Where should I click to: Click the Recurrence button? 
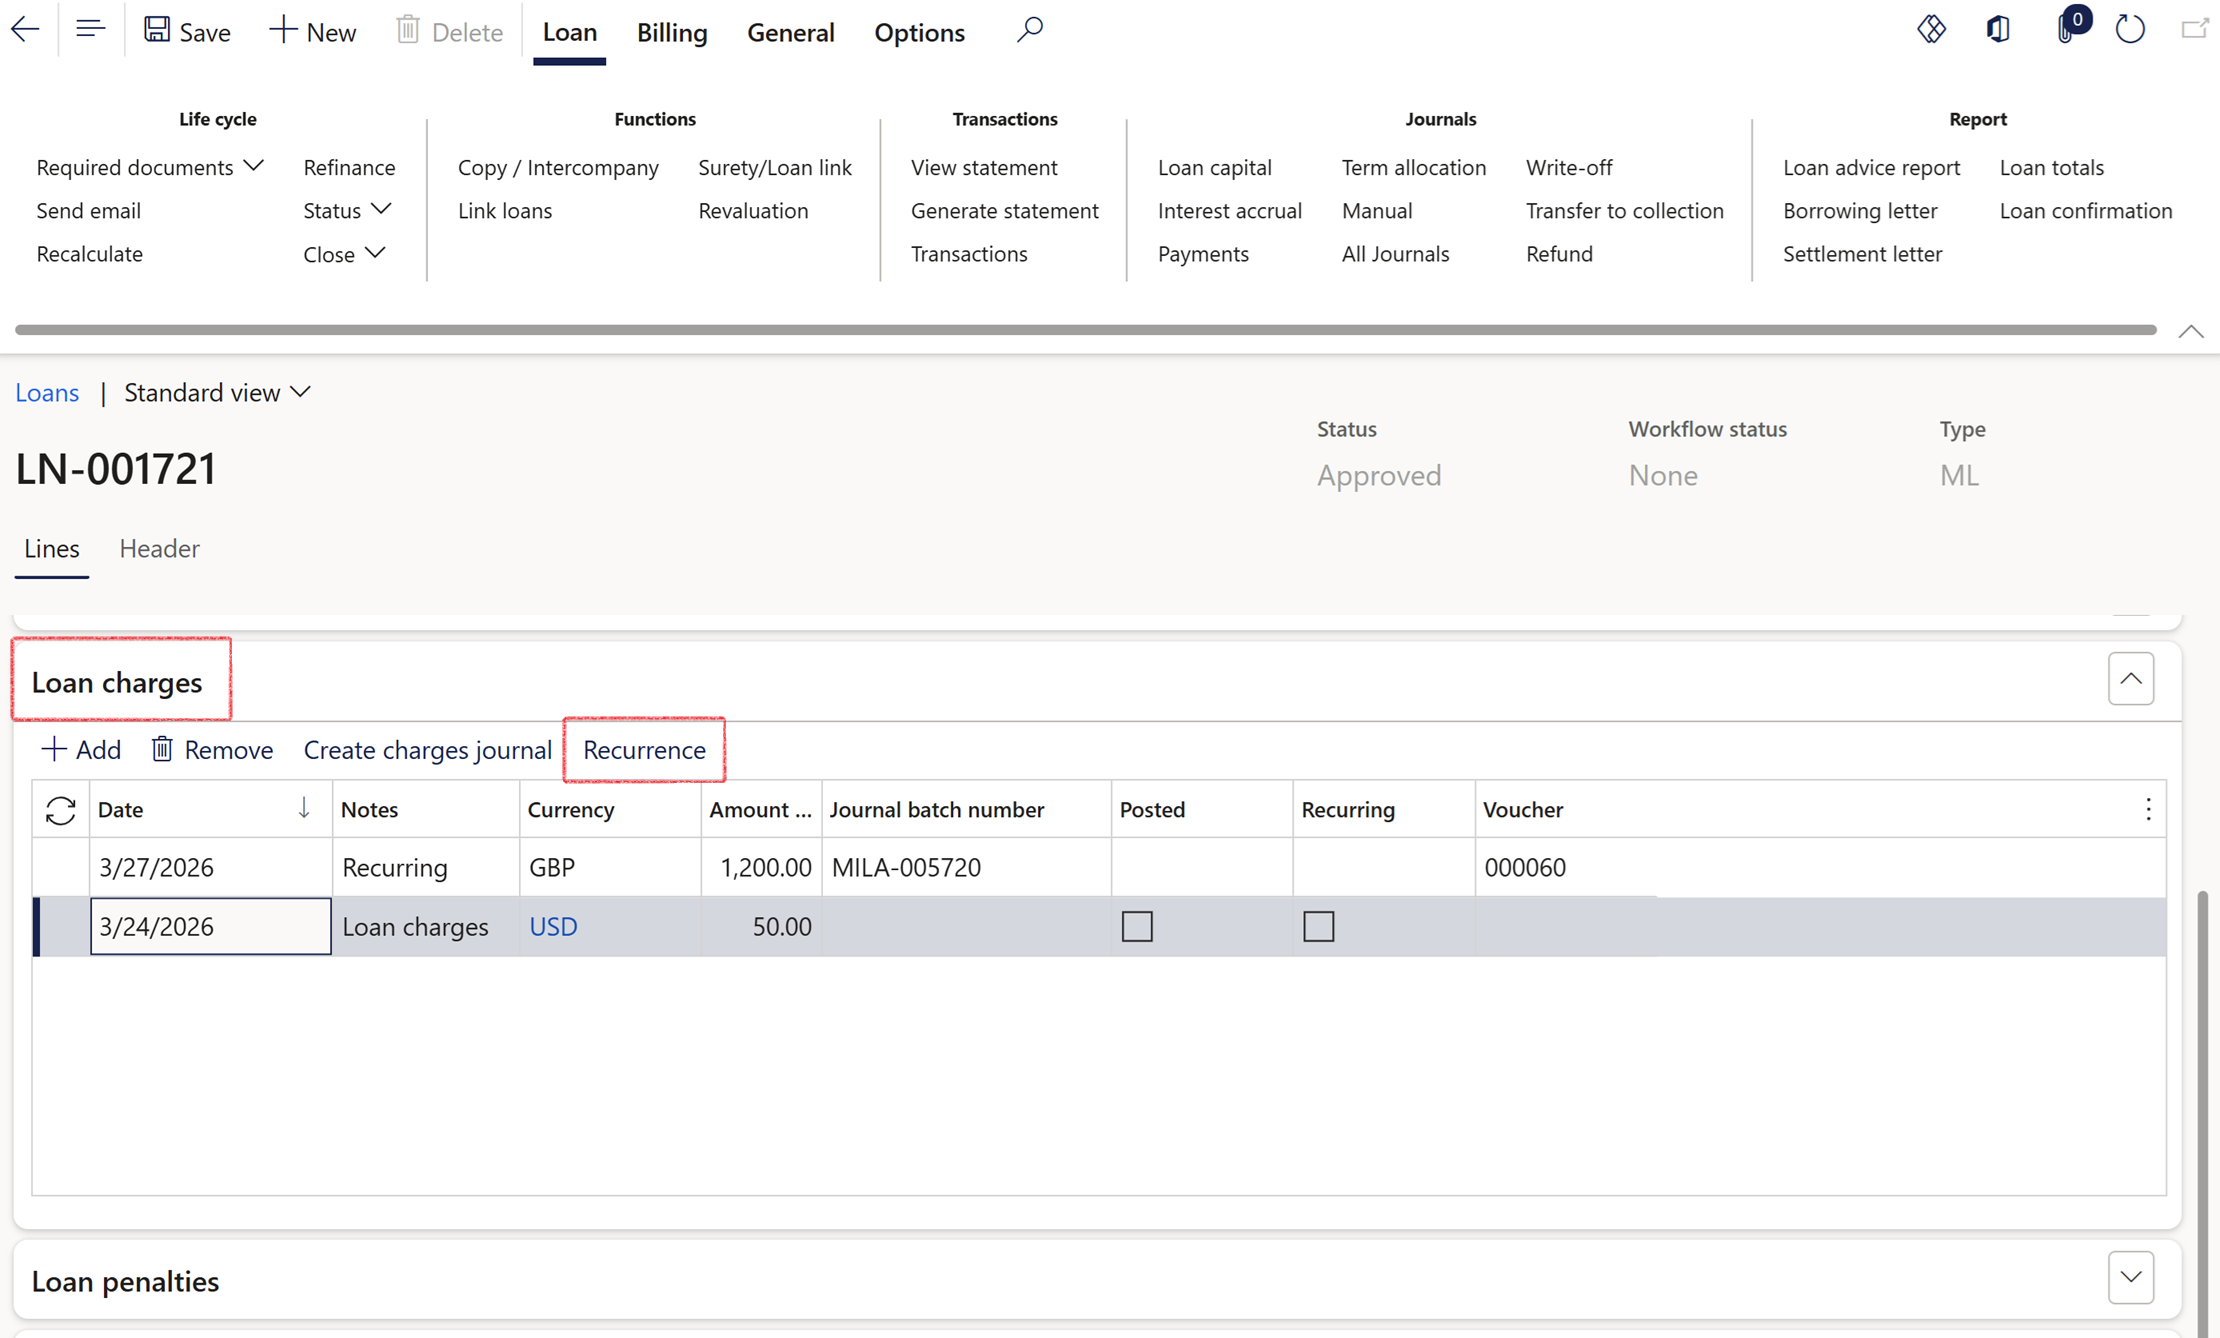[x=644, y=750]
